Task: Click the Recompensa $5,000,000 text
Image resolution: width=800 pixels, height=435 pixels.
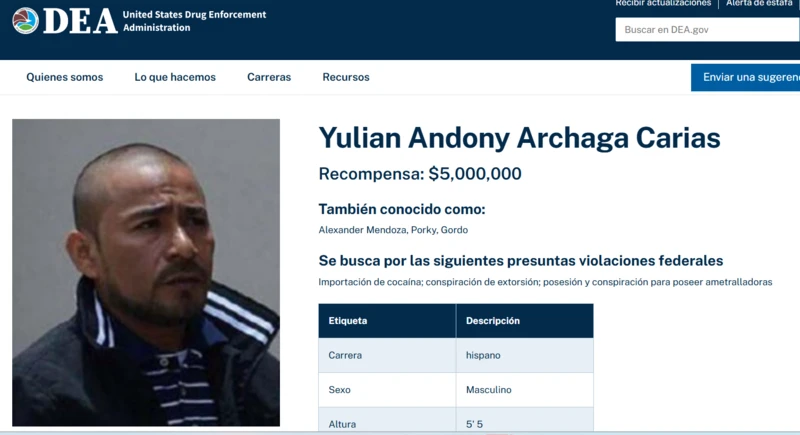Action: click(420, 174)
